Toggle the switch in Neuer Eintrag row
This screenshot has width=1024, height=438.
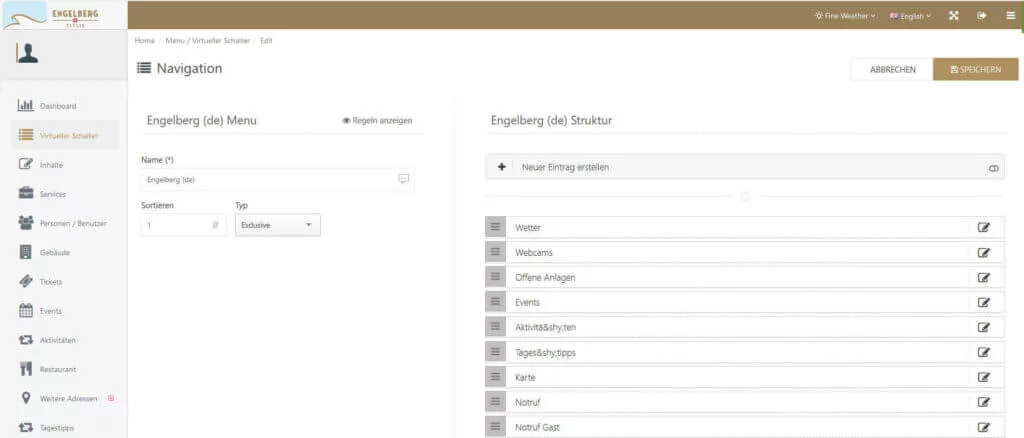pos(993,168)
